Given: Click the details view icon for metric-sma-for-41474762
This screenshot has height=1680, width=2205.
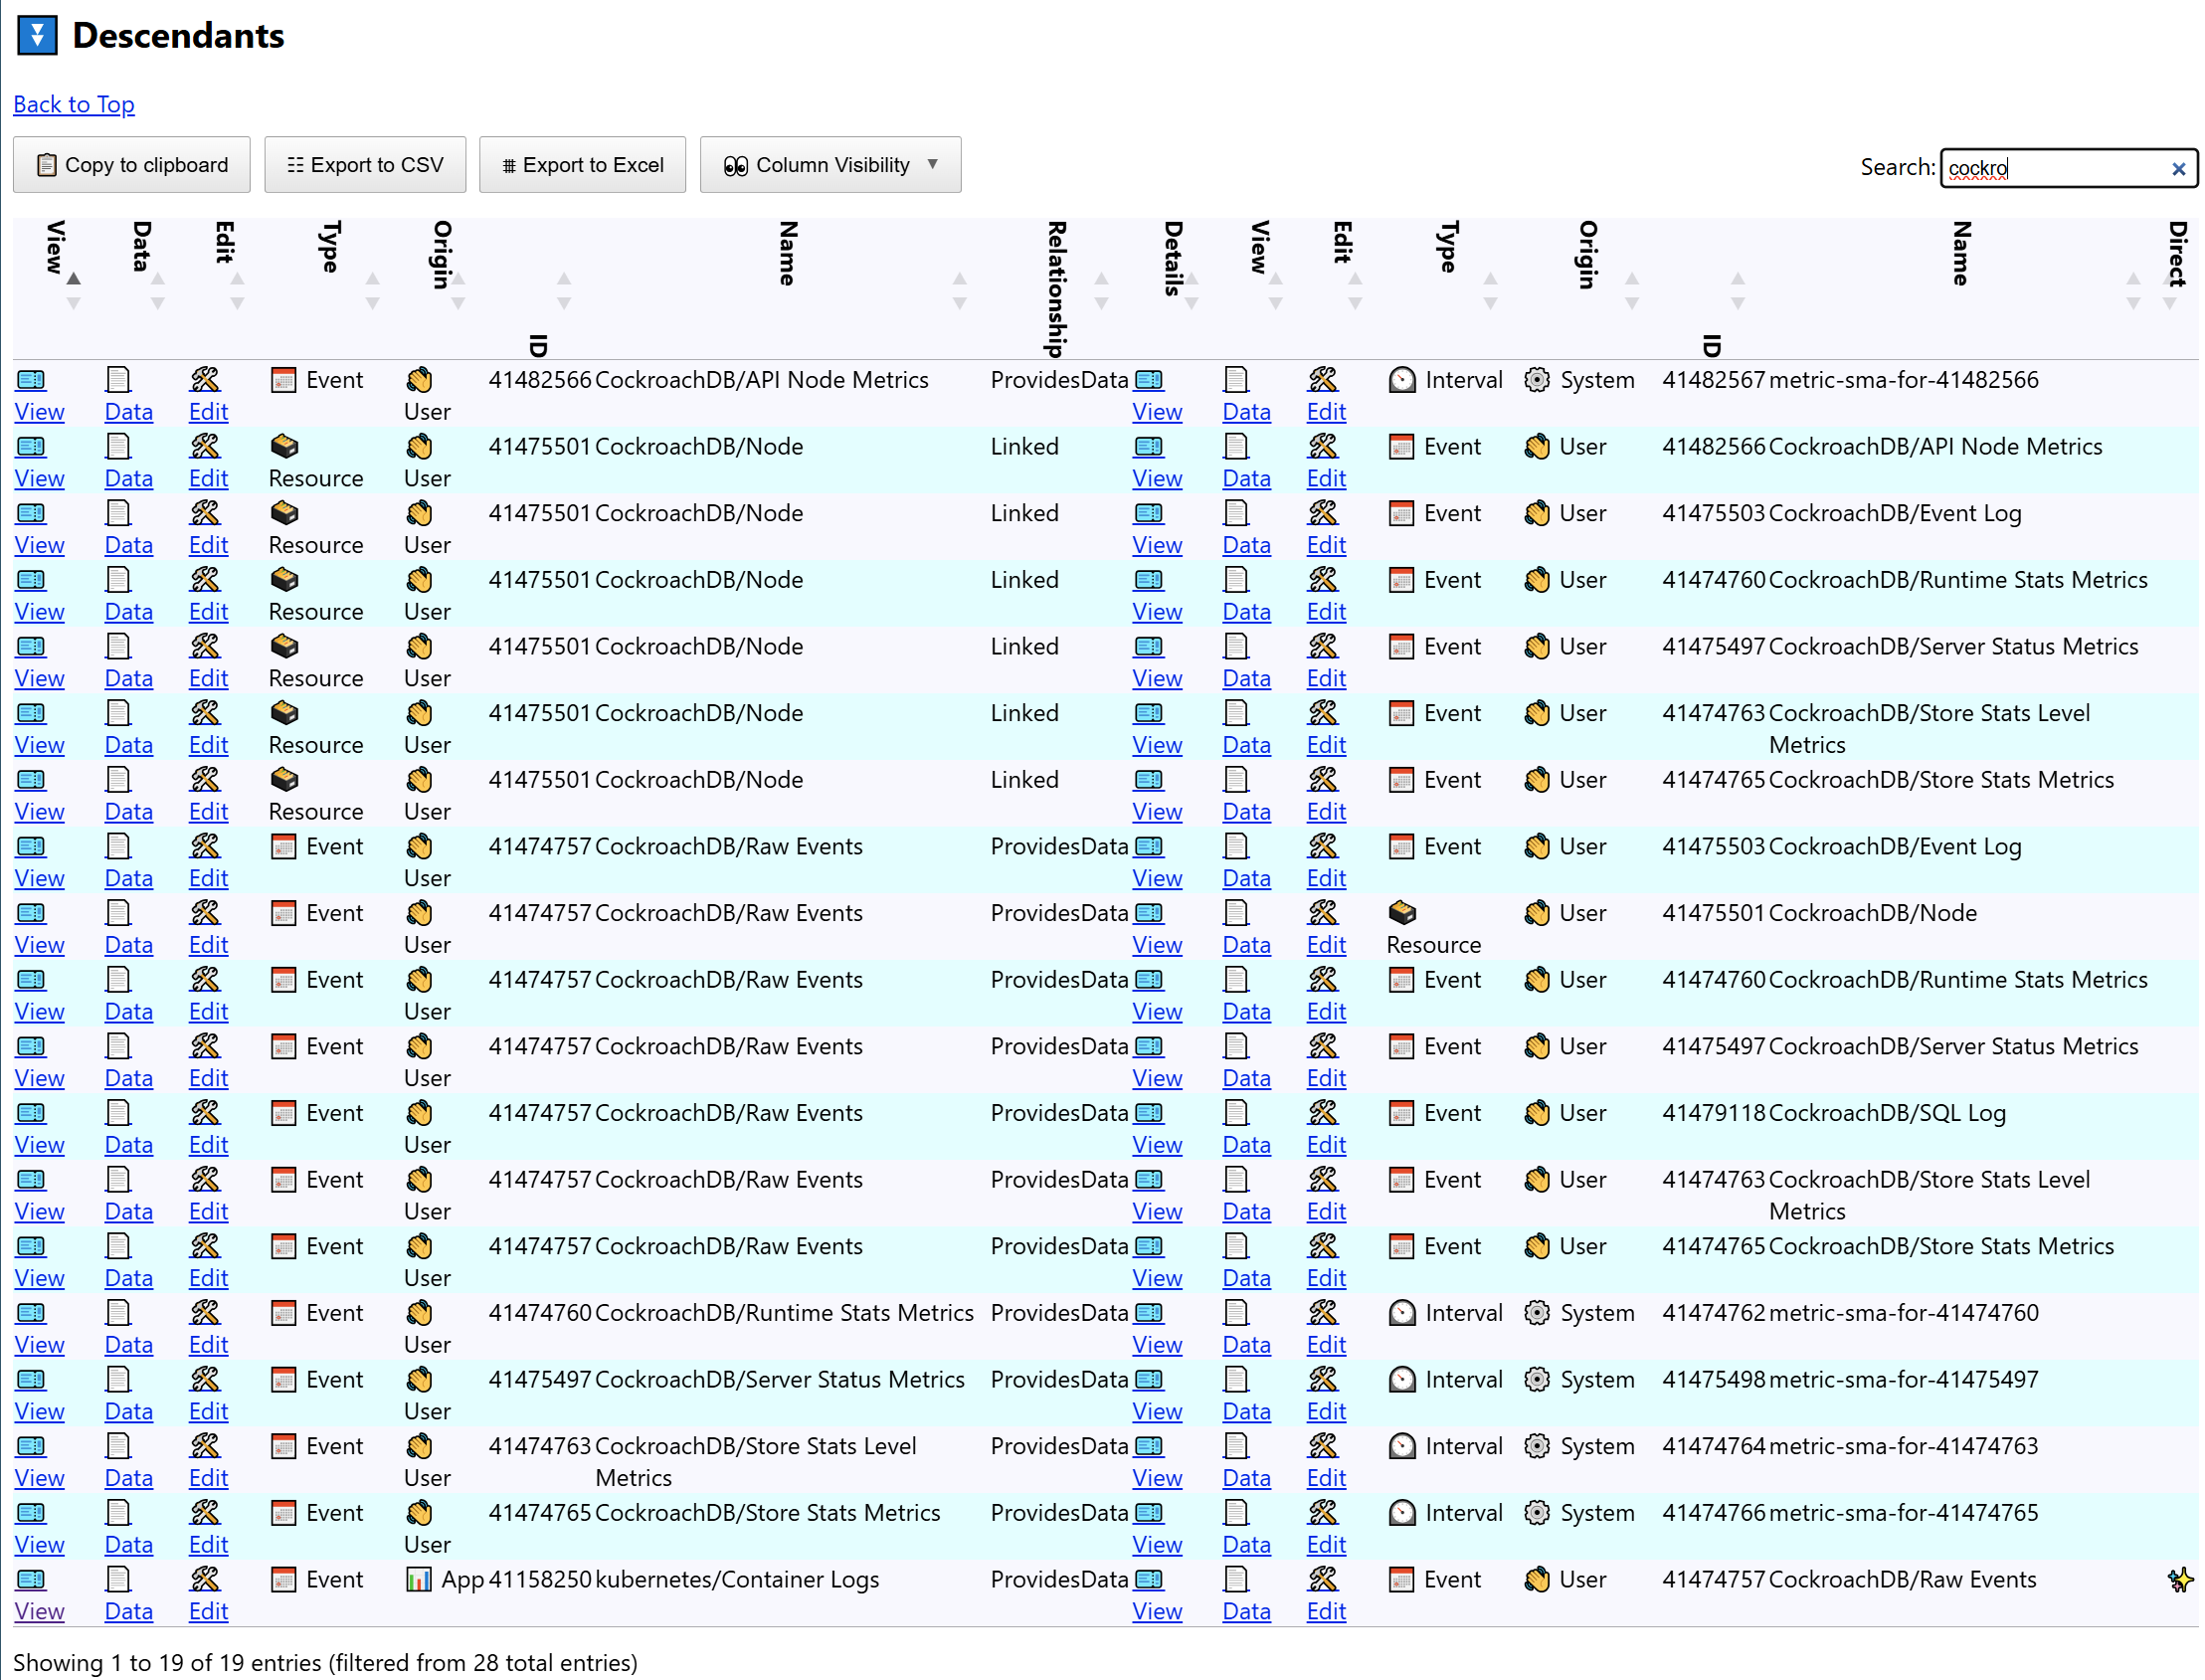Looking at the screenshot, I should (x=1149, y=1313).
